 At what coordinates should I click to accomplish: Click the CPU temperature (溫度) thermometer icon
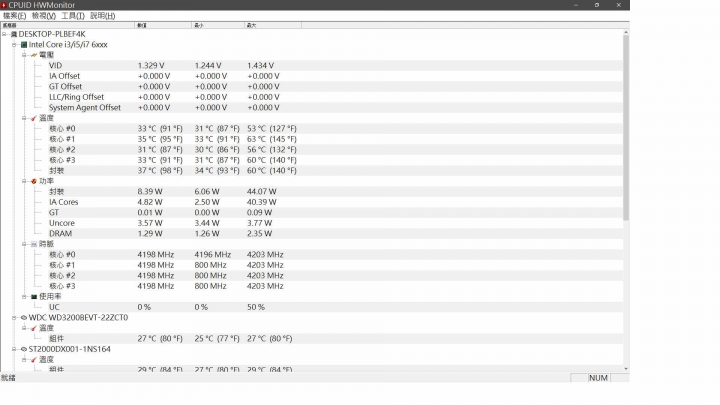[34, 118]
